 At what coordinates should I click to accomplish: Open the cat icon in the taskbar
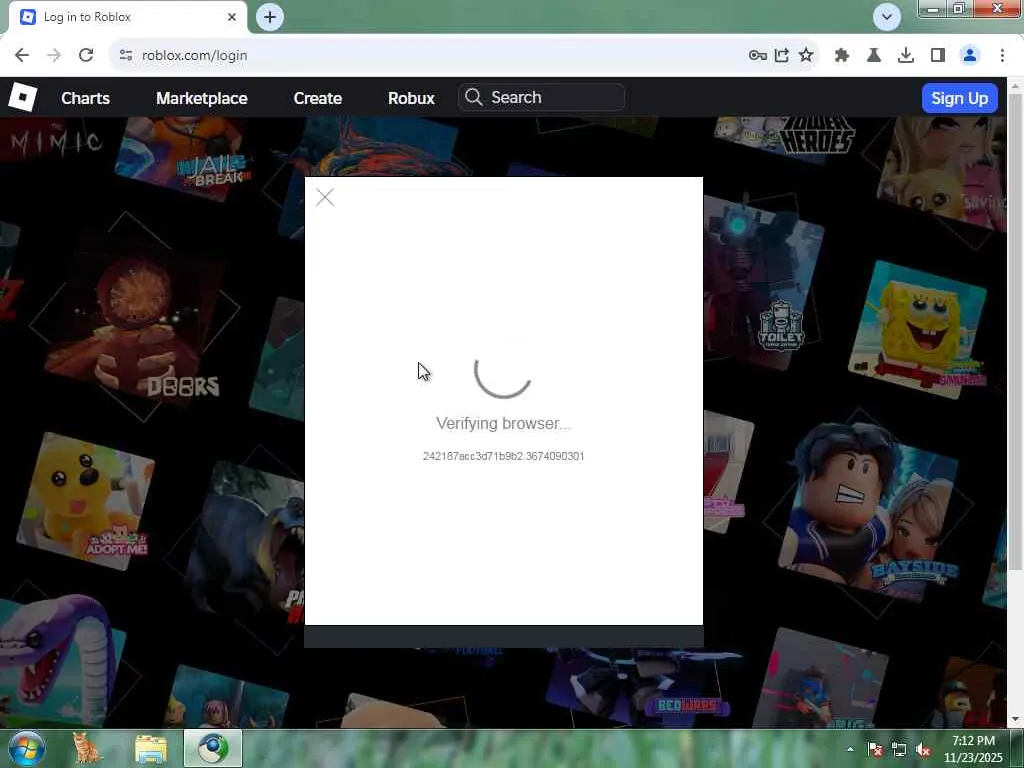pyautogui.click(x=88, y=748)
